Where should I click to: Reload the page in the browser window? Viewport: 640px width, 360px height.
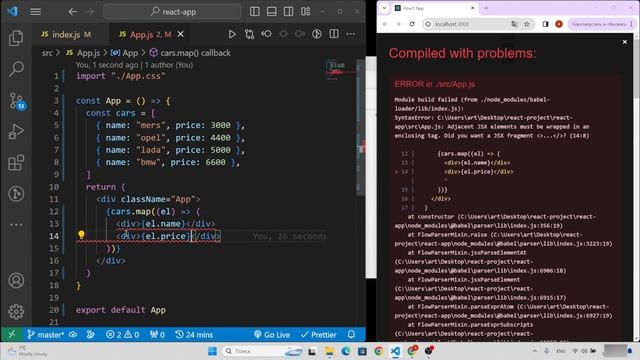tap(412, 24)
